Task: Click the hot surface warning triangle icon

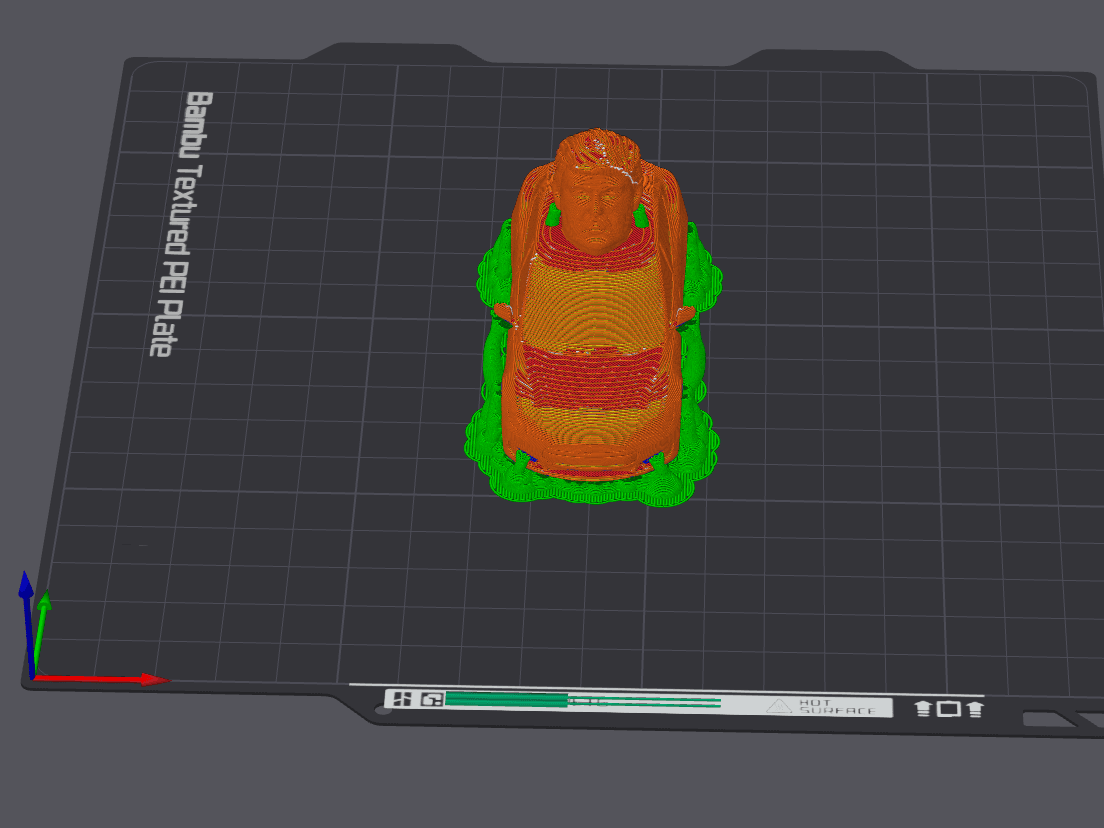Action: click(x=779, y=706)
